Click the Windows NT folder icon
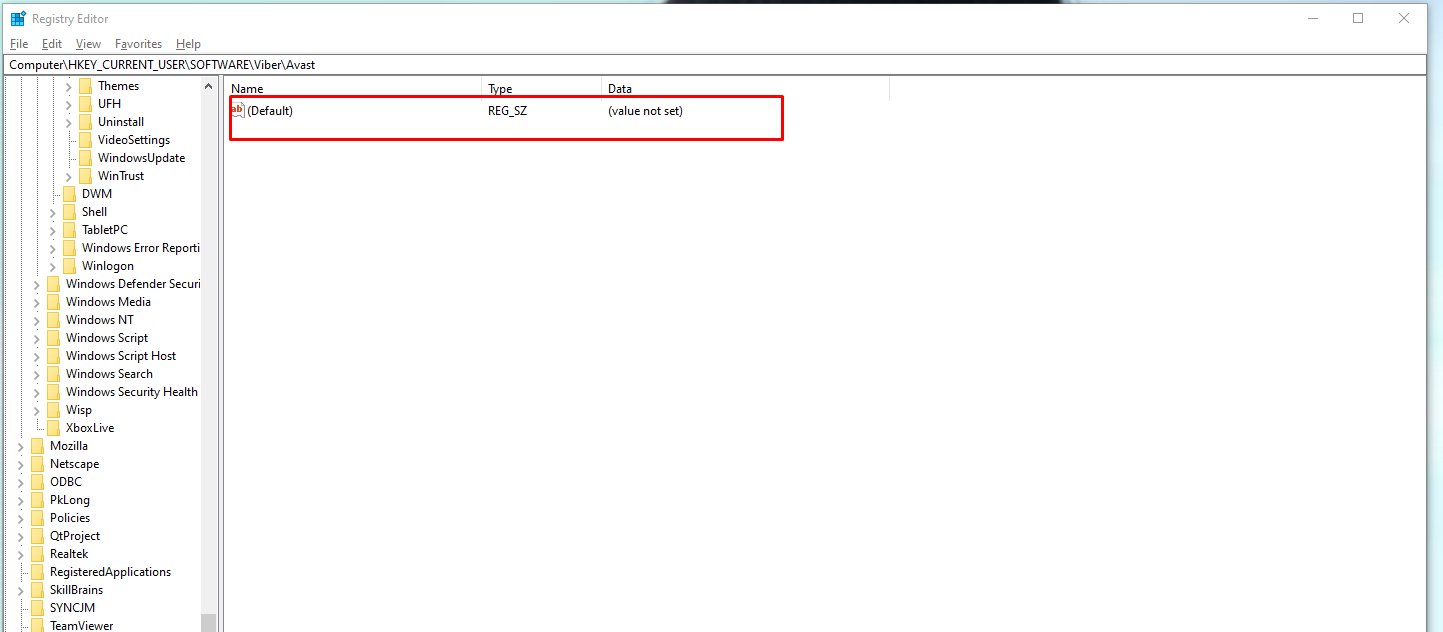The image size is (1443, 632). [x=53, y=320]
